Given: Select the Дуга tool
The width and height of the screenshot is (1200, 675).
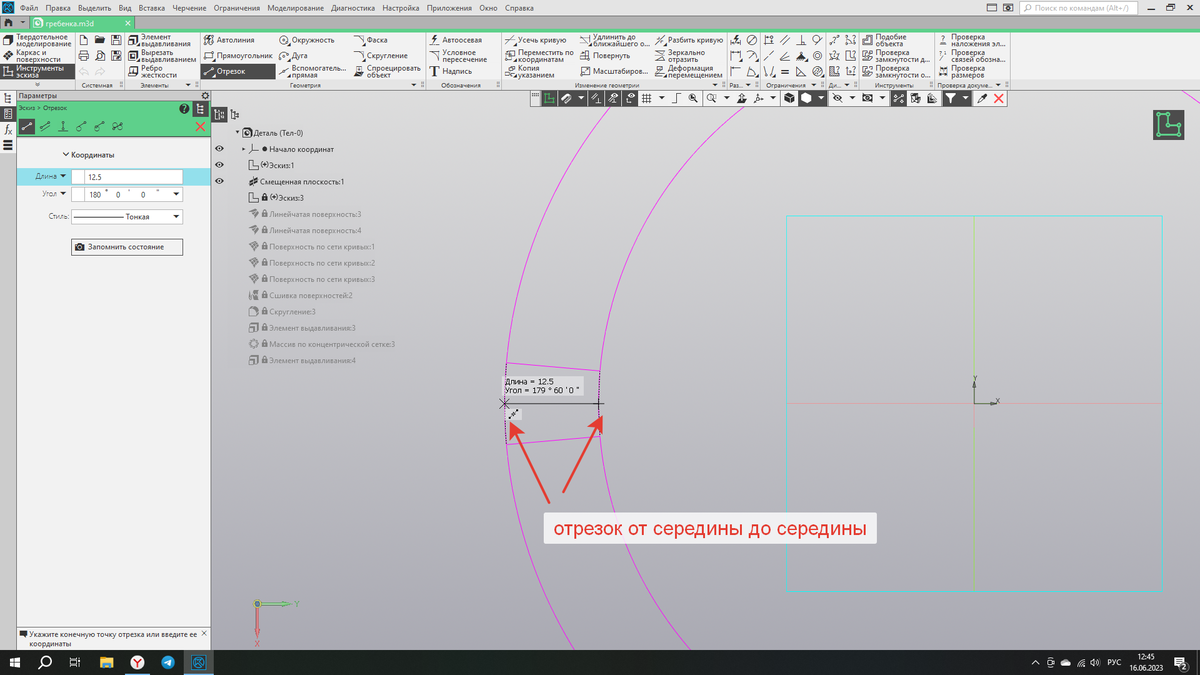Looking at the screenshot, I should coord(293,56).
